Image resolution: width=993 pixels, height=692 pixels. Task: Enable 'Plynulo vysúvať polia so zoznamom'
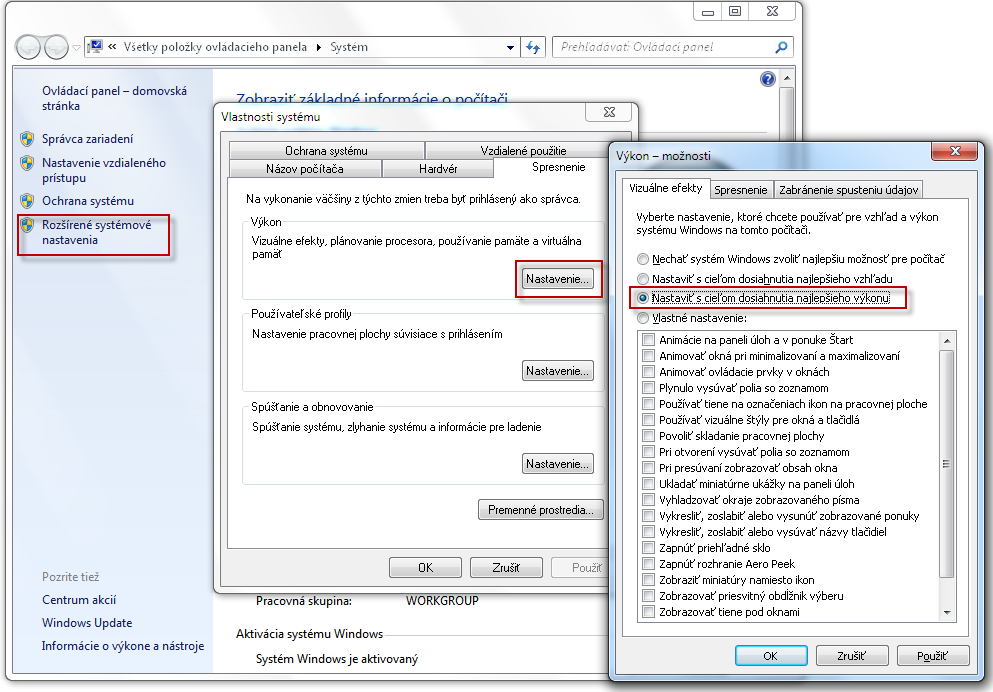(x=648, y=387)
